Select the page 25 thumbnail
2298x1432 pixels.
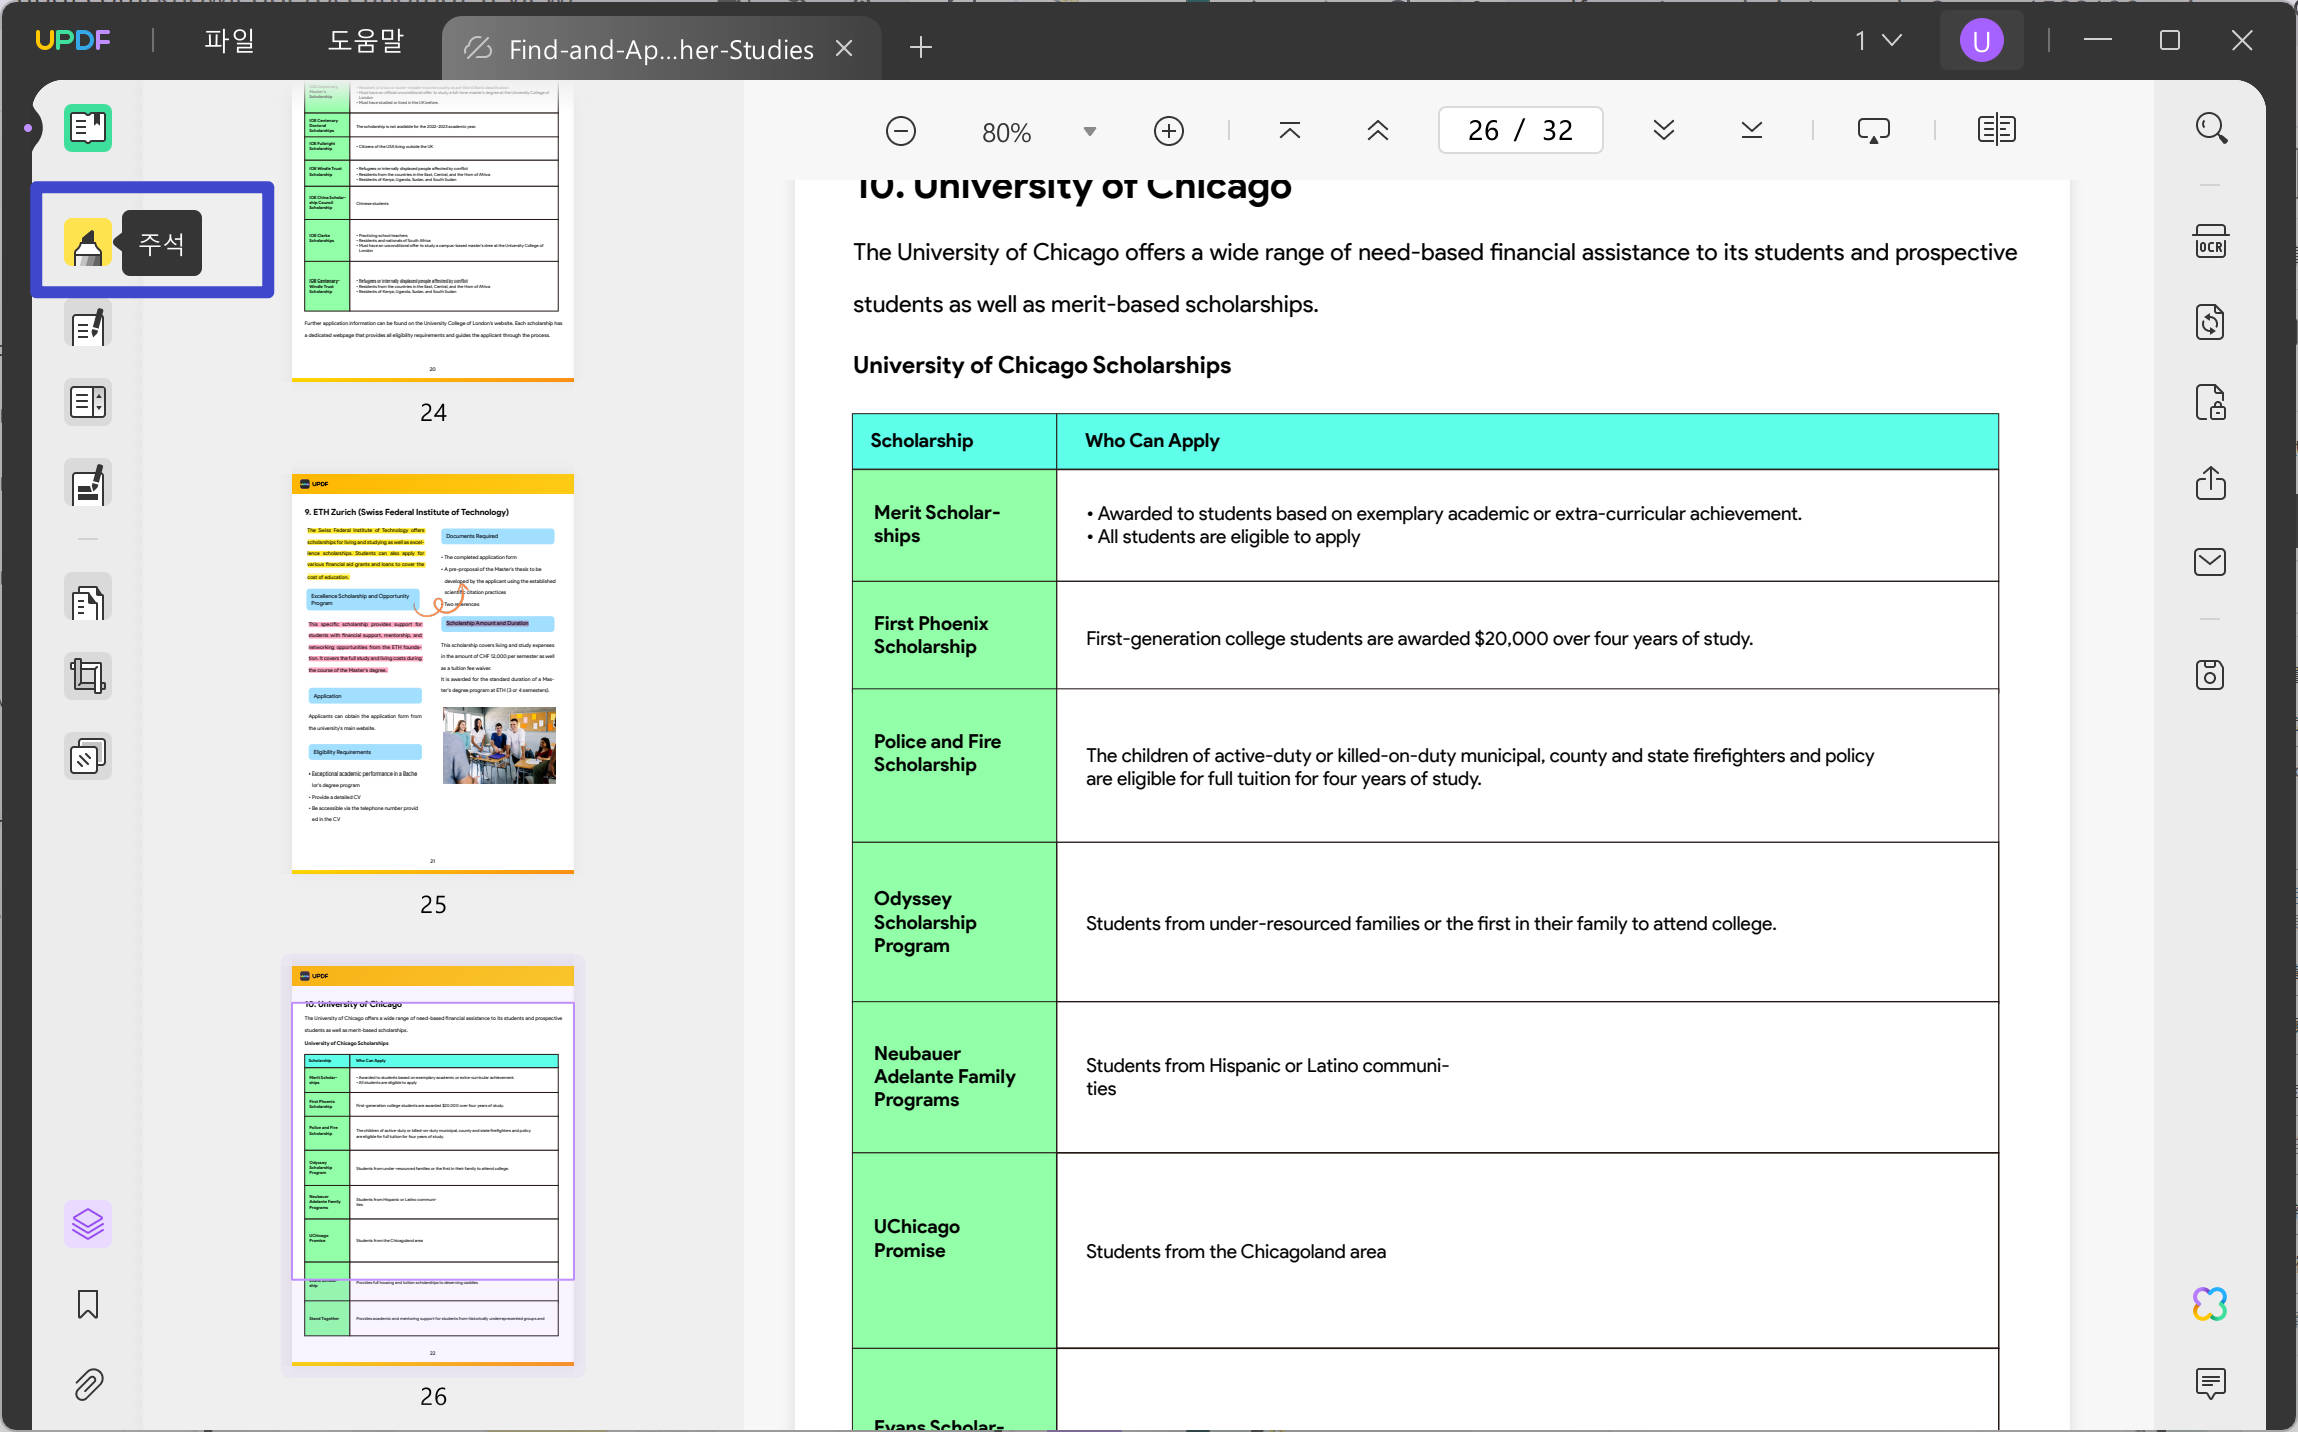[x=433, y=674]
